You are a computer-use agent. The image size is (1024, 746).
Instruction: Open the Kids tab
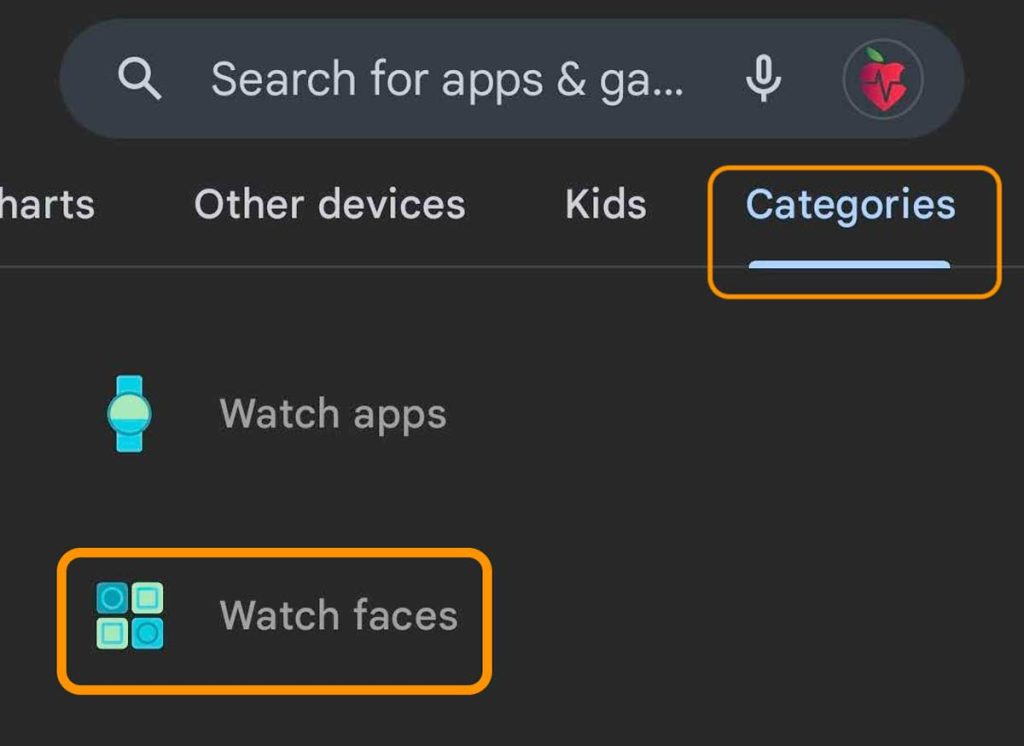click(605, 205)
